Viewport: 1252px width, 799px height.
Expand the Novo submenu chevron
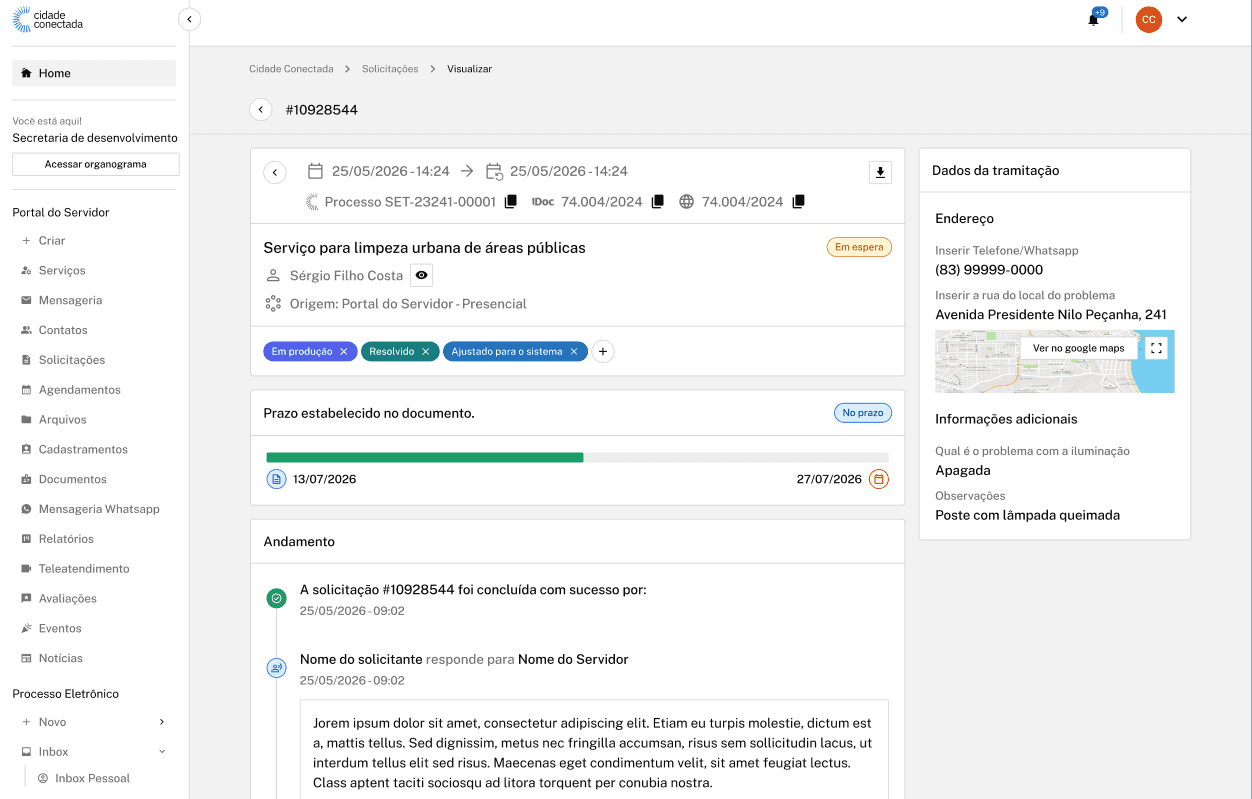tap(162, 722)
